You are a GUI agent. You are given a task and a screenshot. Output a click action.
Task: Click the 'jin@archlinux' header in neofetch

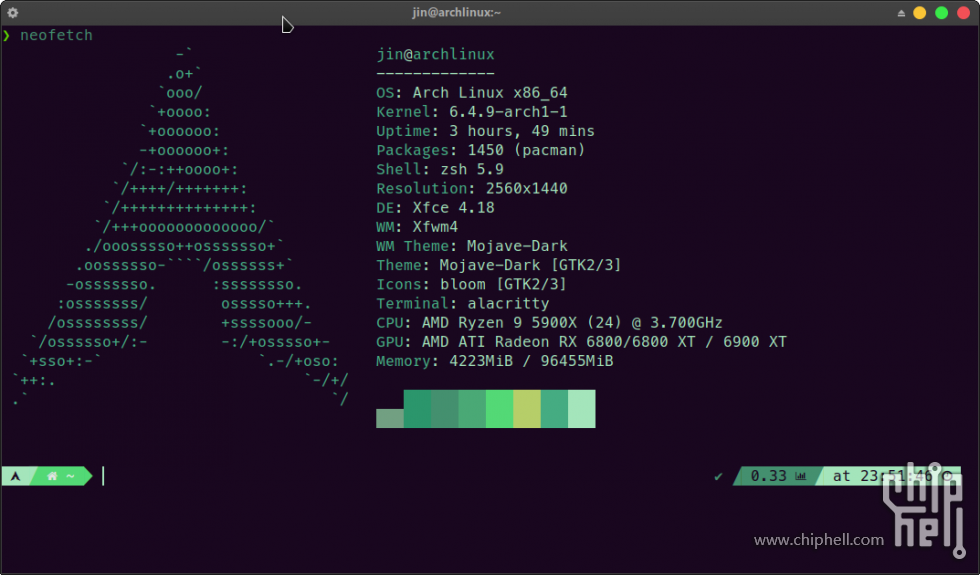pos(436,54)
